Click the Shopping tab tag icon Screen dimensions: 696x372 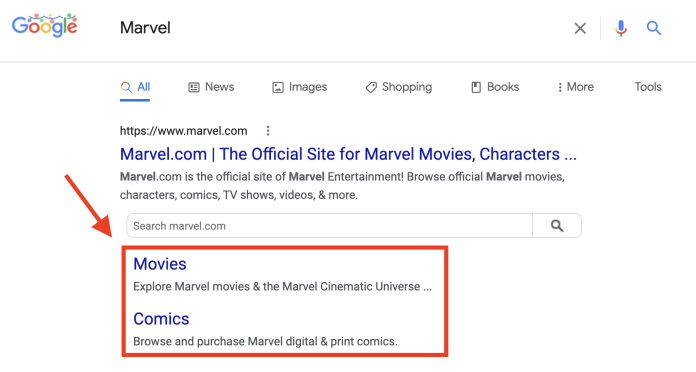tap(371, 87)
